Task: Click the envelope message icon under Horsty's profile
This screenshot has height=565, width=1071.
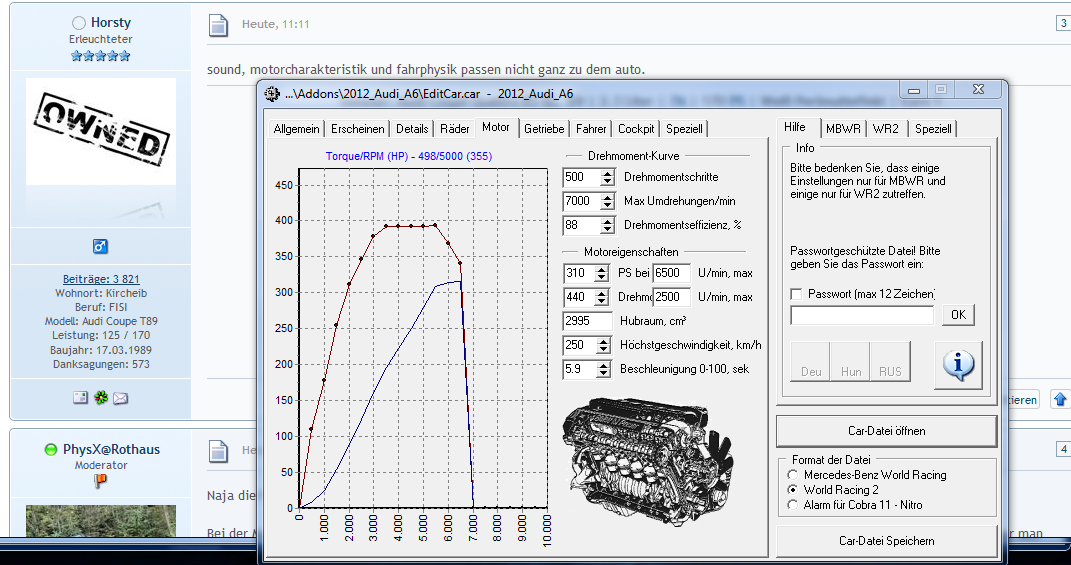Action: click(x=120, y=398)
